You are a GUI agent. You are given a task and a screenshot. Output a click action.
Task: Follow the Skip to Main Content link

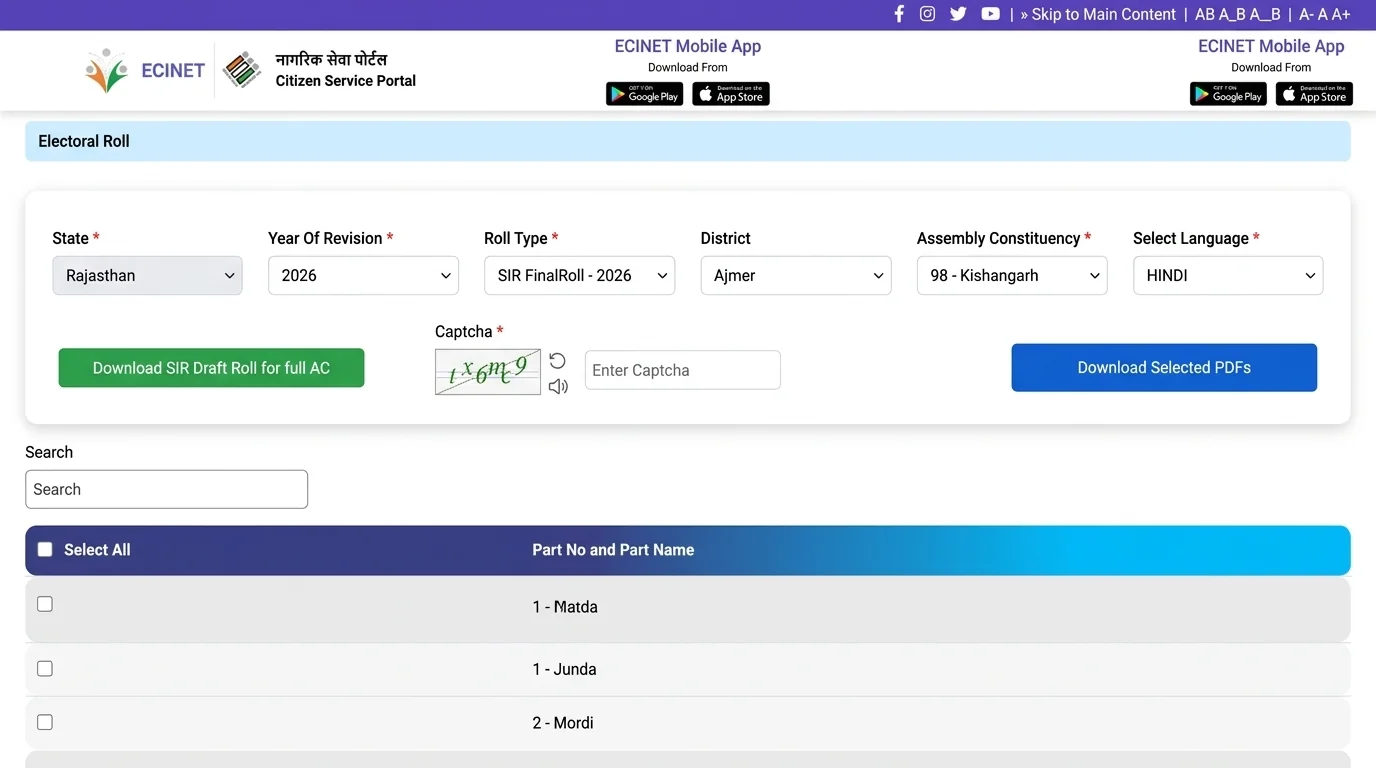(x=1098, y=14)
